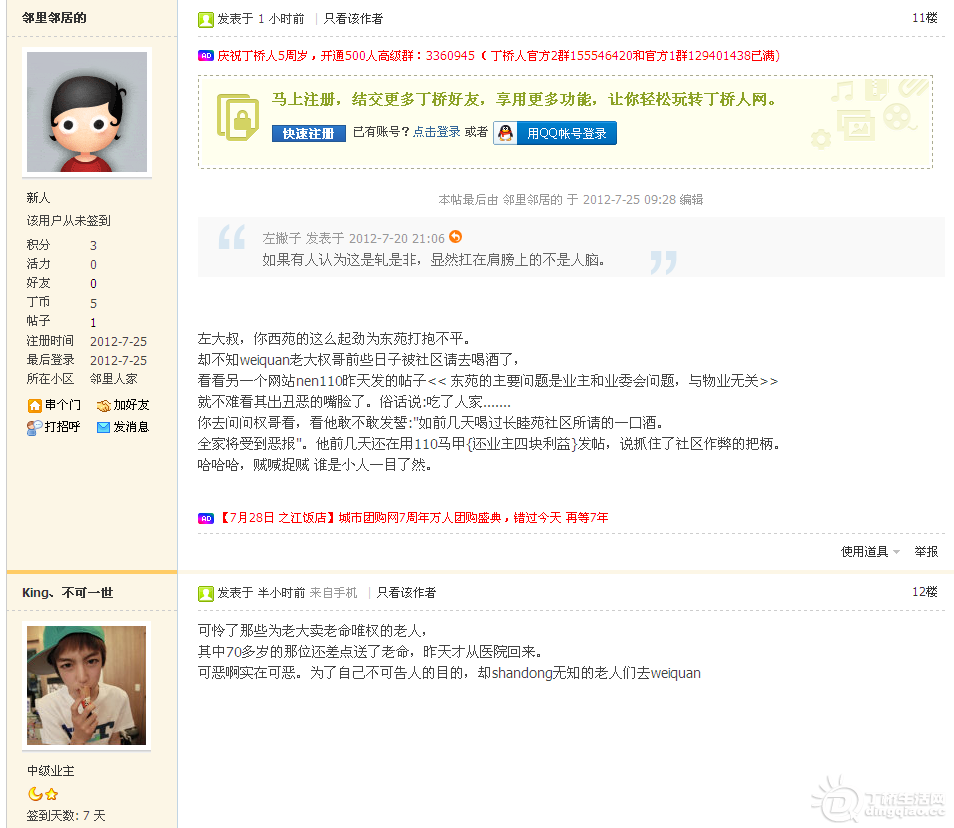
Task: Click the 点击登录 link
Action: [x=437, y=132]
